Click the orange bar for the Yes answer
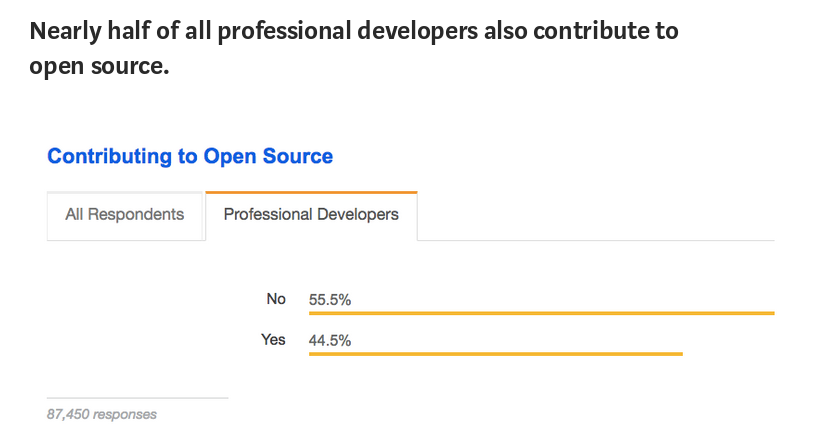Screen dimensions: 839x447 click(495, 354)
